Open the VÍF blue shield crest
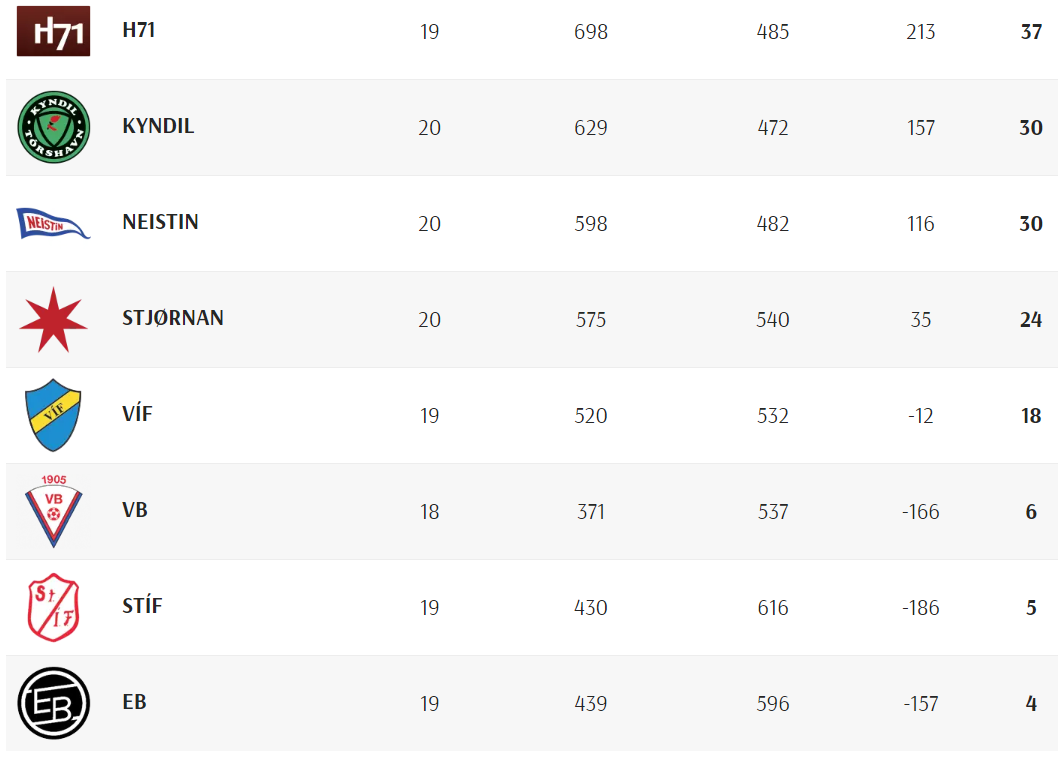The height and width of the screenshot is (760, 1058). click(53, 415)
